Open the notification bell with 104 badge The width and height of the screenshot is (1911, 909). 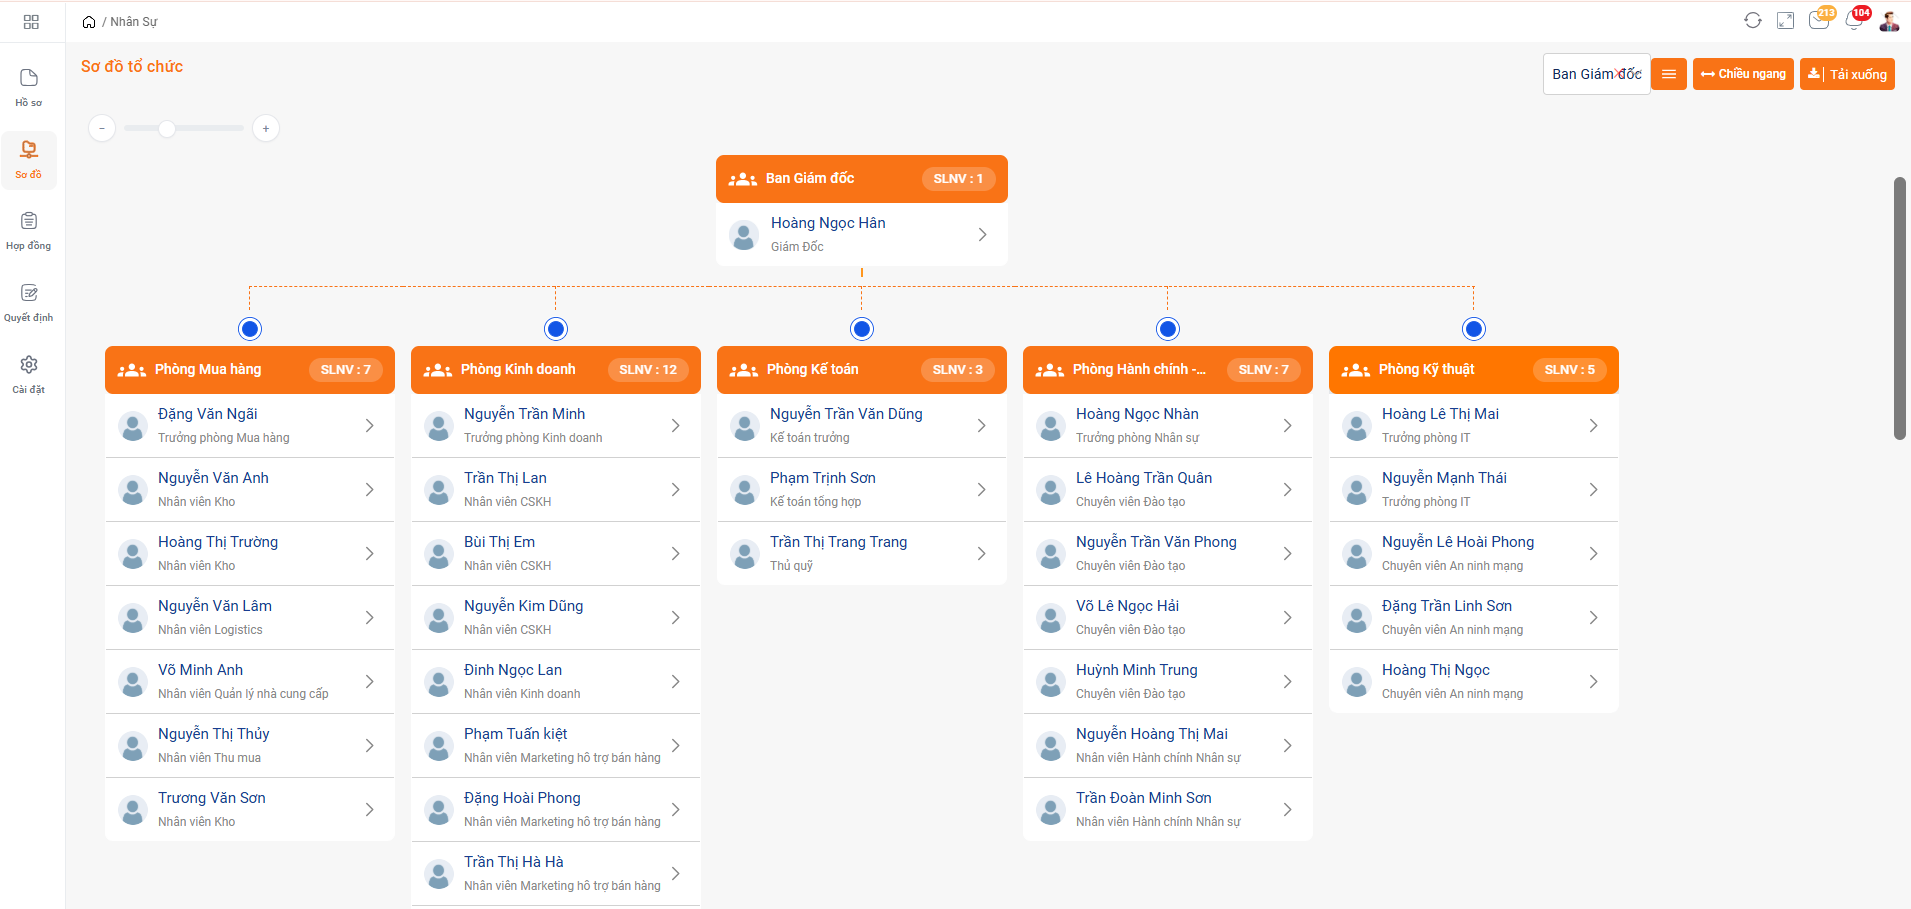(x=1854, y=21)
